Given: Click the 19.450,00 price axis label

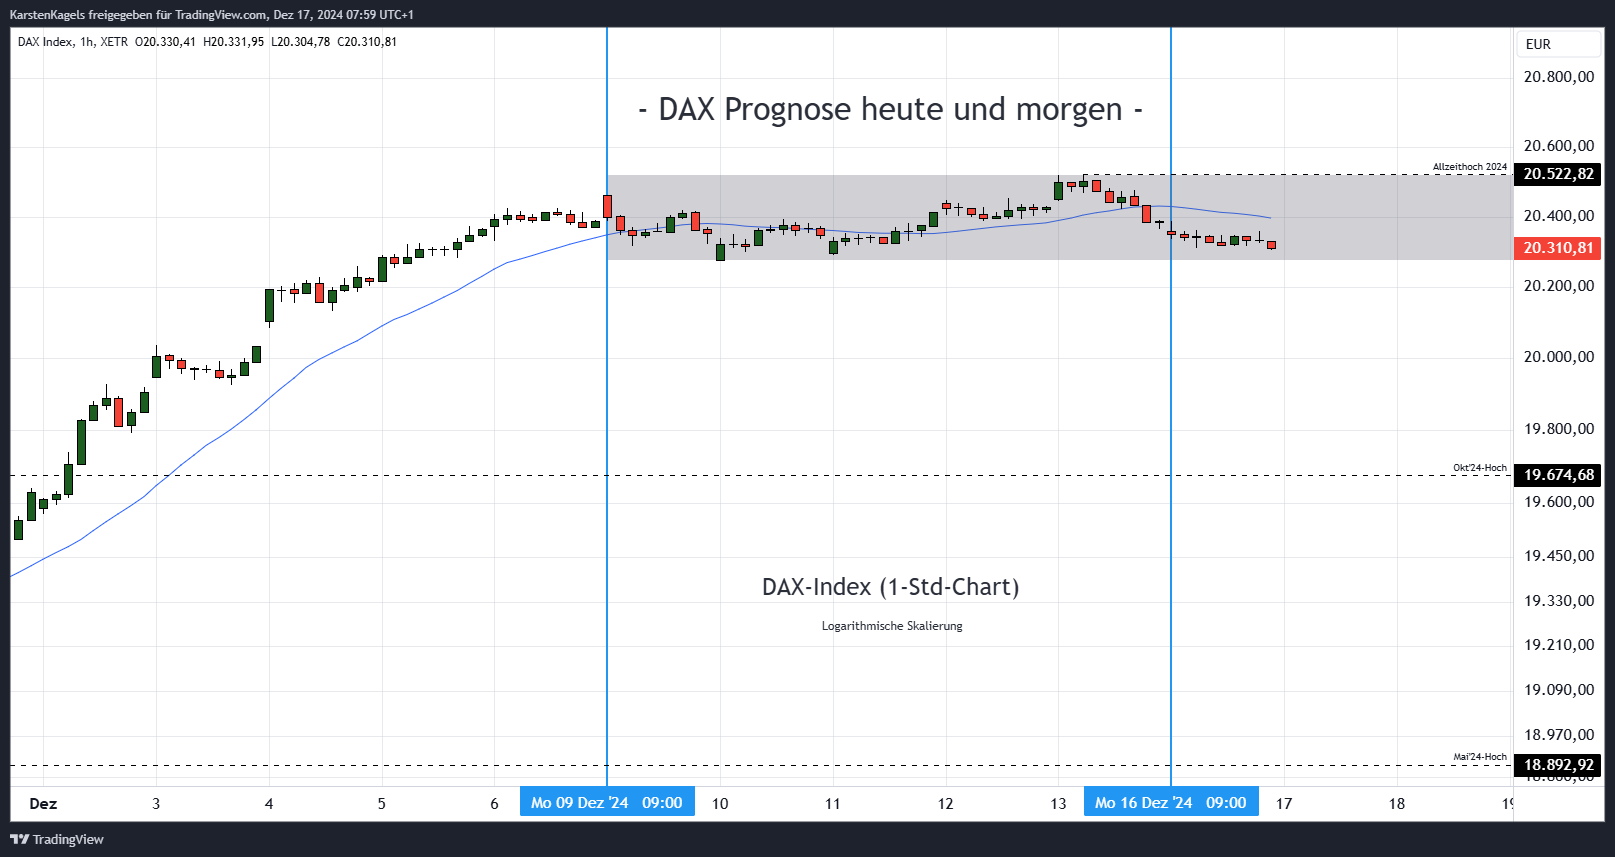Looking at the screenshot, I should point(1558,556).
